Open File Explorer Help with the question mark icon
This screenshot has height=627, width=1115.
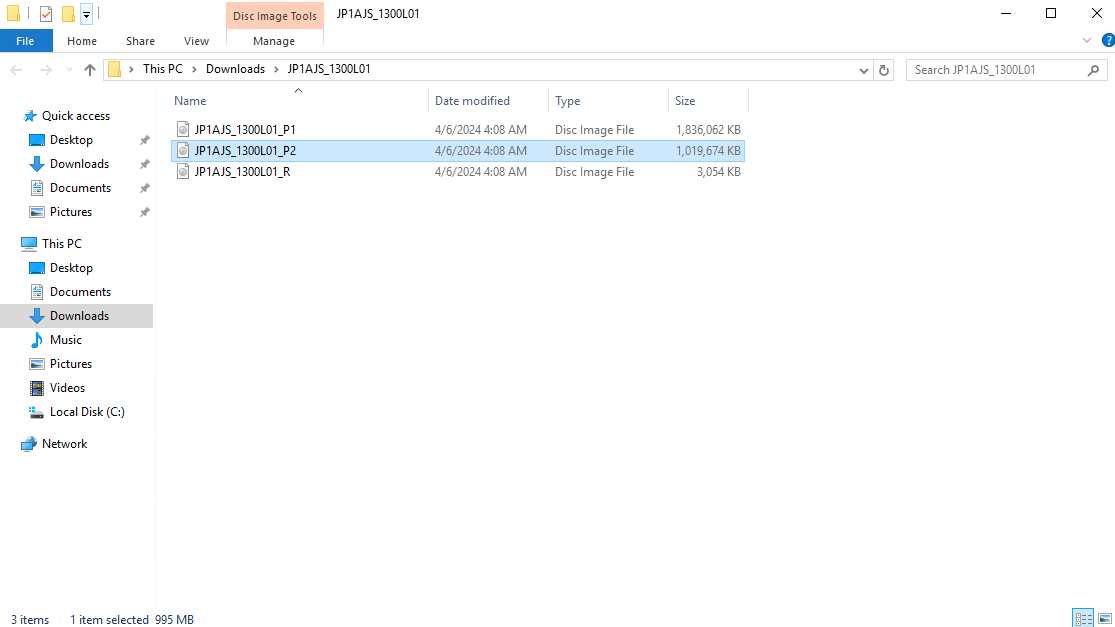pos(1106,40)
